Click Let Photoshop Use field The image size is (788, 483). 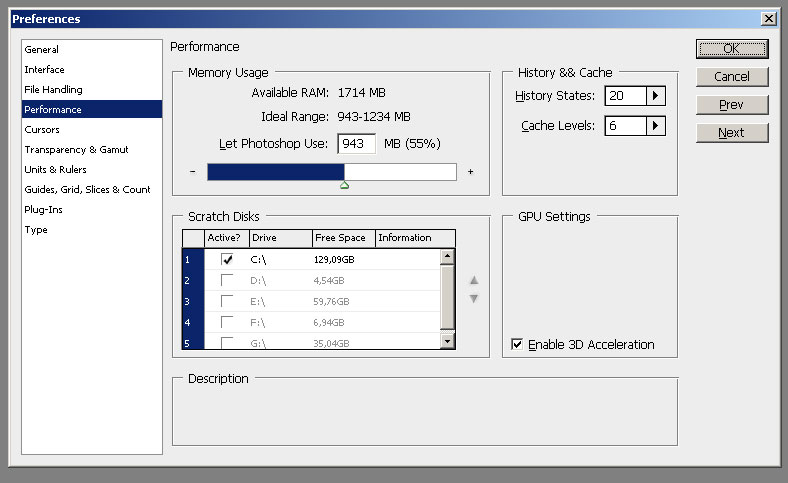pyautogui.click(x=356, y=144)
